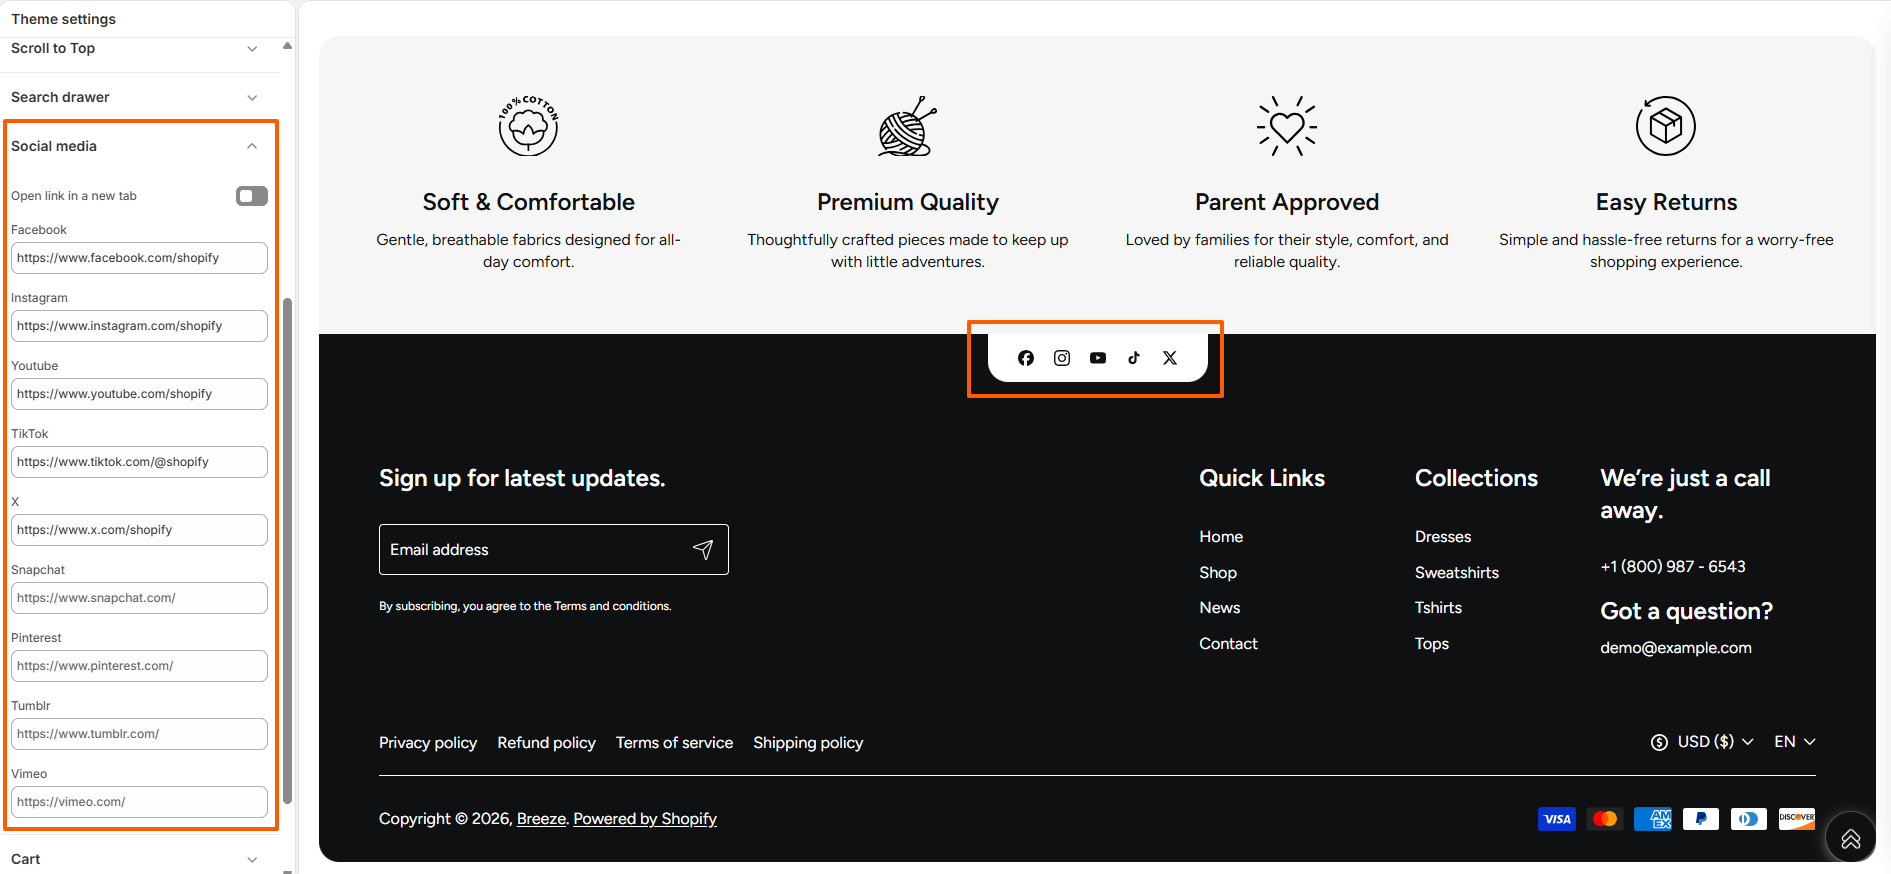Open the Privacy policy link
This screenshot has height=874, width=1891.
[x=428, y=743]
